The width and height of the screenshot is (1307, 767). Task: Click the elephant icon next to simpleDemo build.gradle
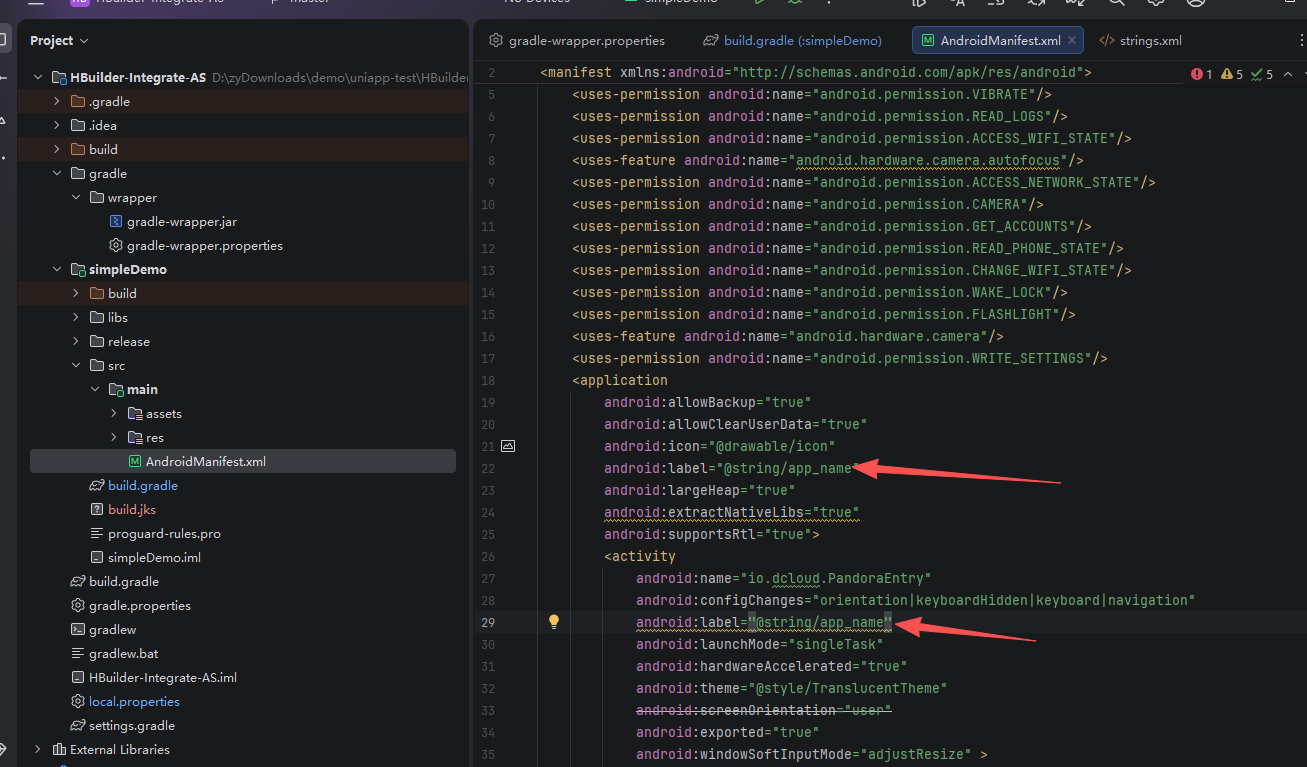click(x=97, y=485)
